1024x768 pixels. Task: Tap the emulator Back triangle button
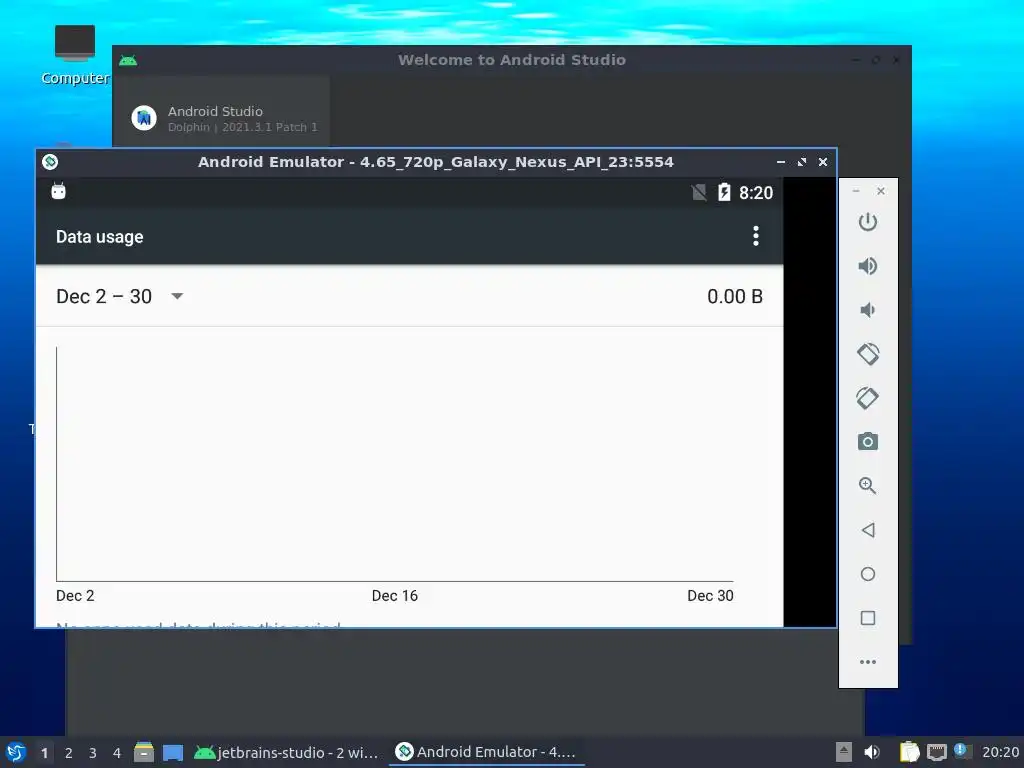tap(867, 530)
